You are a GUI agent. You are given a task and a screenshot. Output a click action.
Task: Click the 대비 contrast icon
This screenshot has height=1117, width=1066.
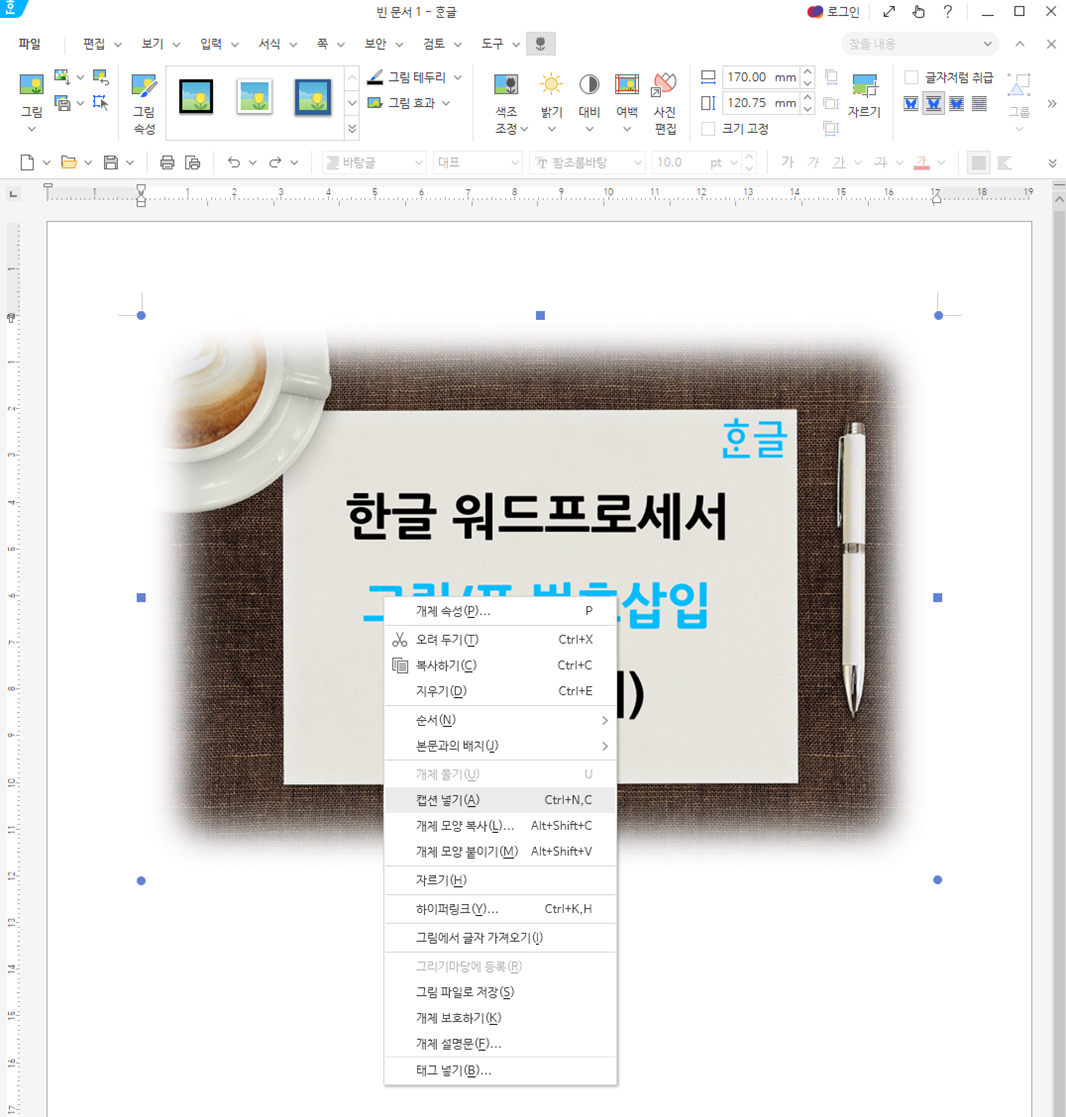click(589, 85)
